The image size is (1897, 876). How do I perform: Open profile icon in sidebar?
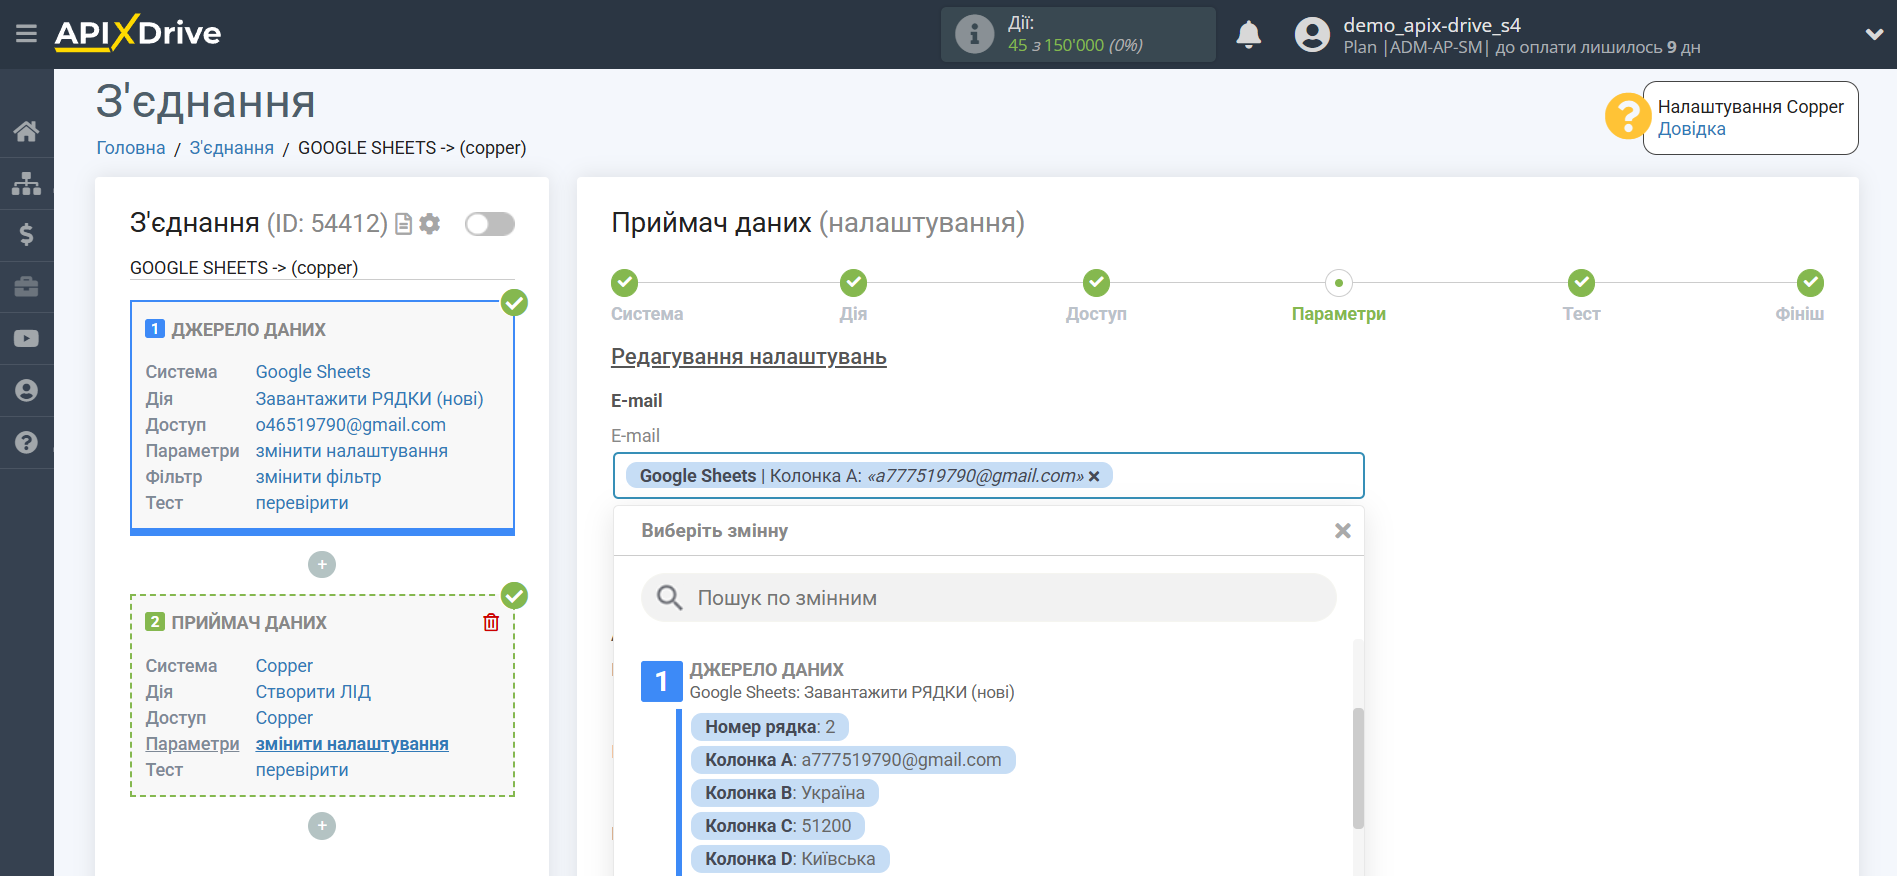(27, 391)
